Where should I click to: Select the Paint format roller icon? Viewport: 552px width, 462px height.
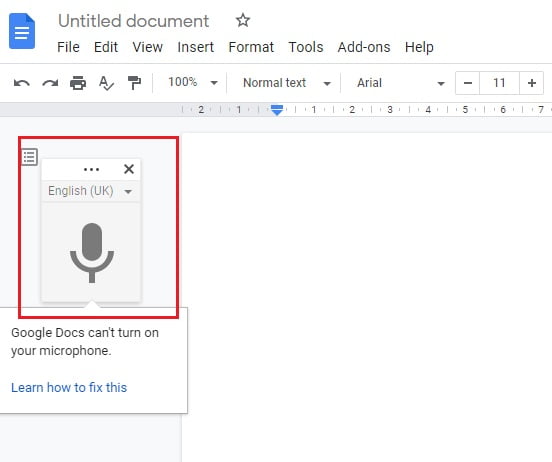point(134,83)
